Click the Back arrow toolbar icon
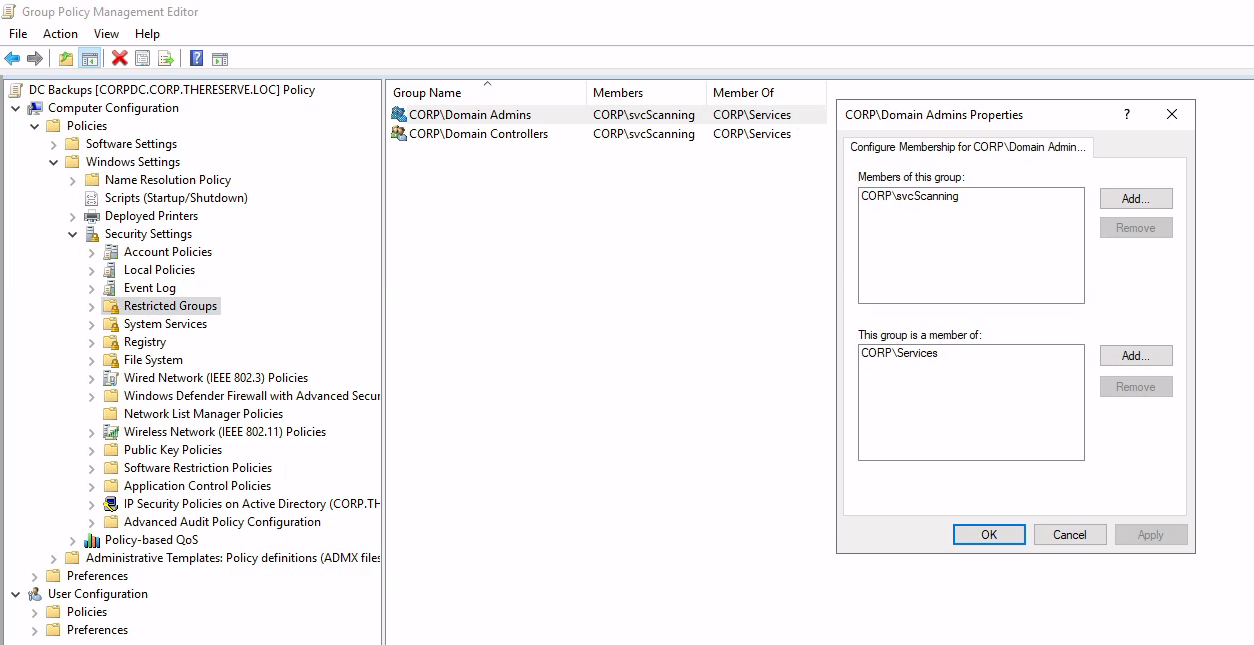 pos(12,59)
